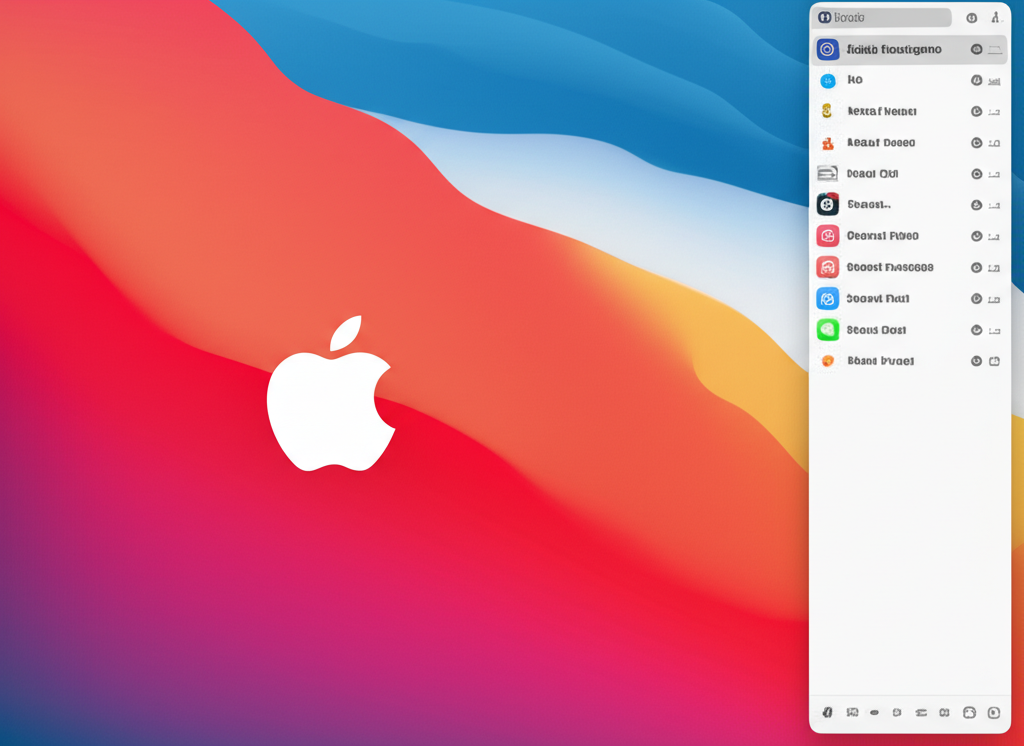Viewport: 1024px width, 746px height.
Task: Open the yellow app icon beside "kextaf Neinei"
Action: tap(827, 111)
